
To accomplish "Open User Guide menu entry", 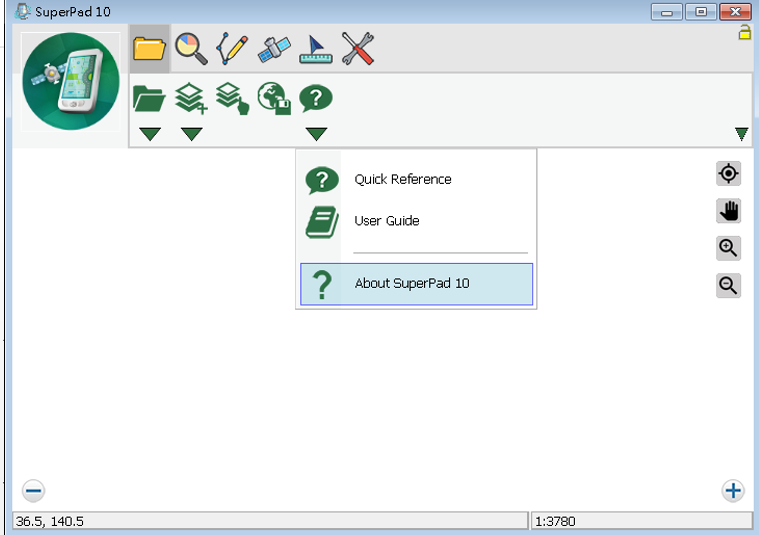I will (x=416, y=221).
